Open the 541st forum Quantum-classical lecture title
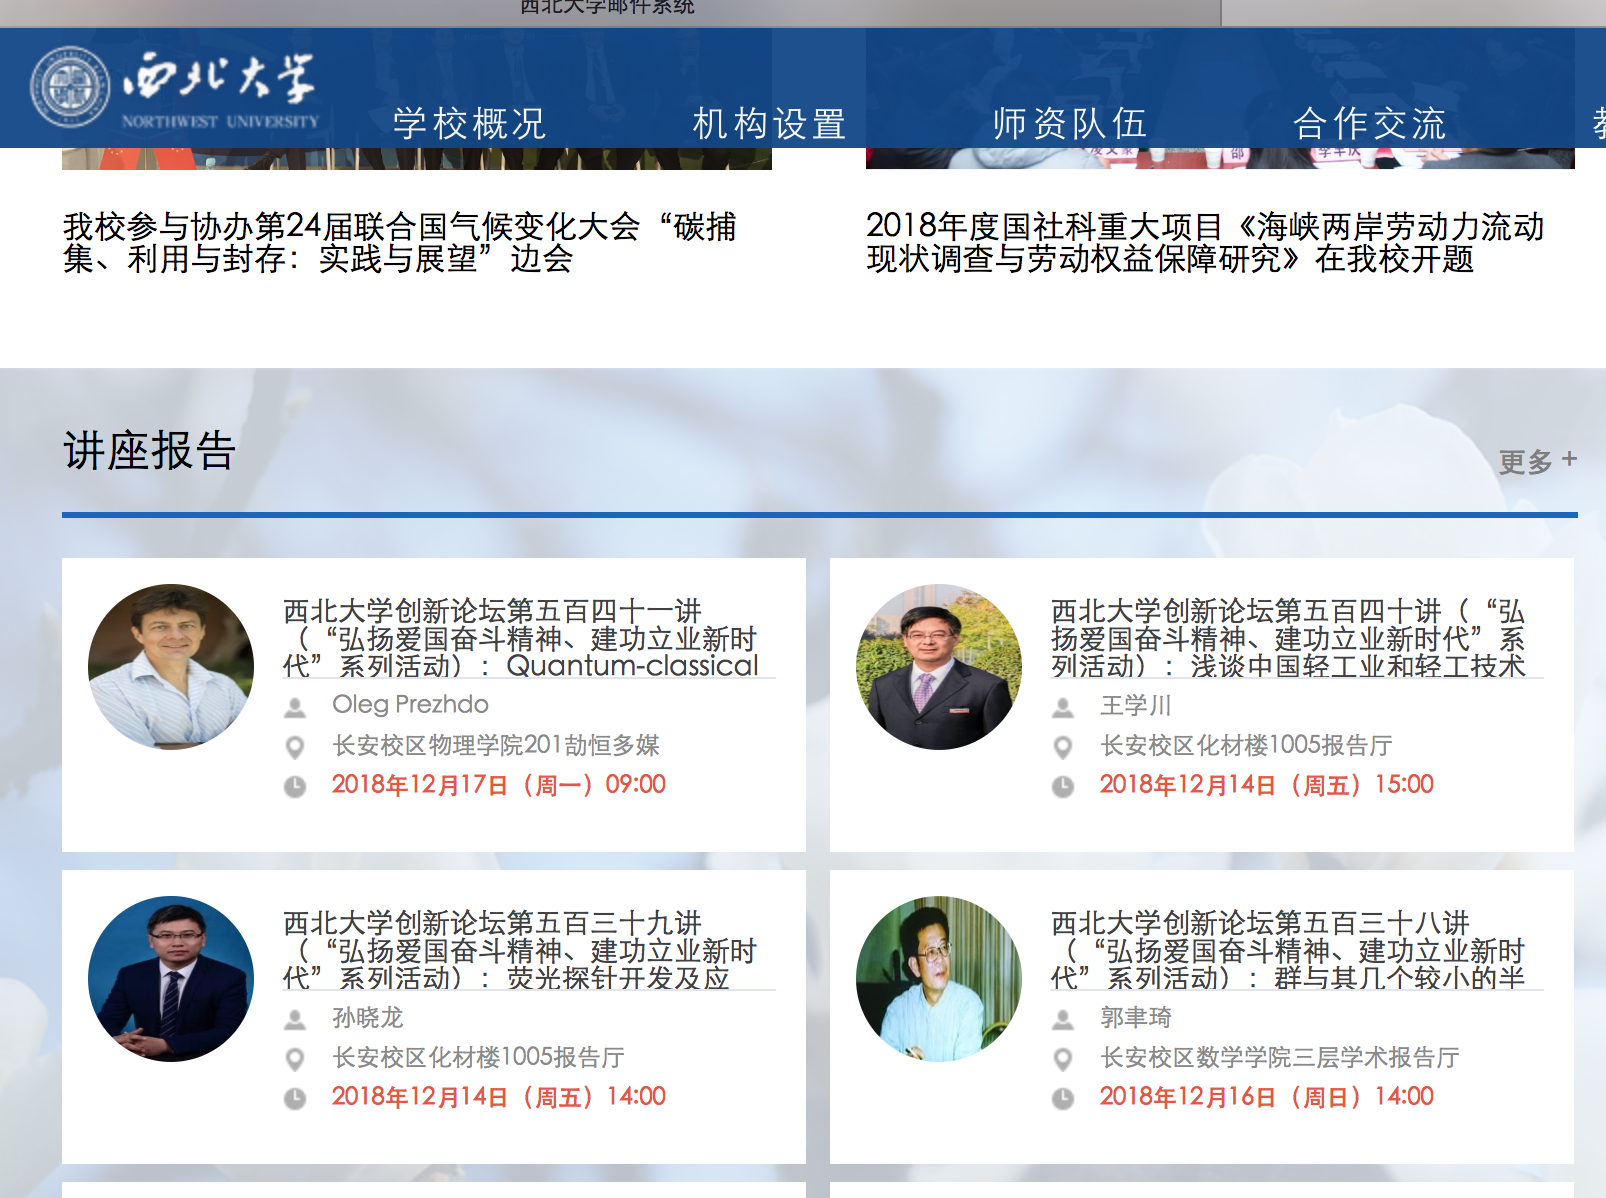This screenshot has width=1606, height=1198. [x=520, y=638]
